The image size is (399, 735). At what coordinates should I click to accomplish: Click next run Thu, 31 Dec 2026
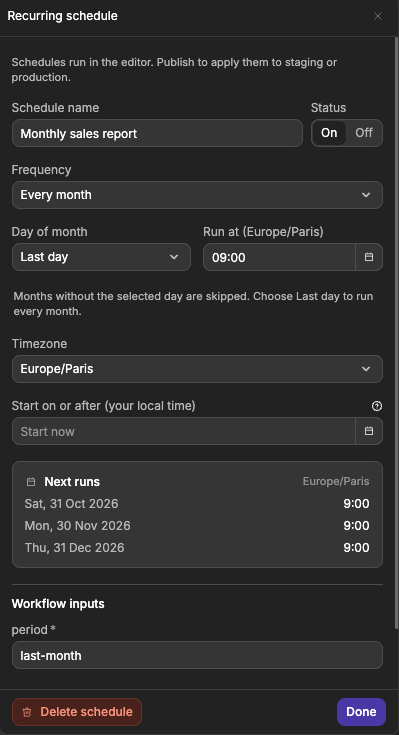[x=75, y=548]
